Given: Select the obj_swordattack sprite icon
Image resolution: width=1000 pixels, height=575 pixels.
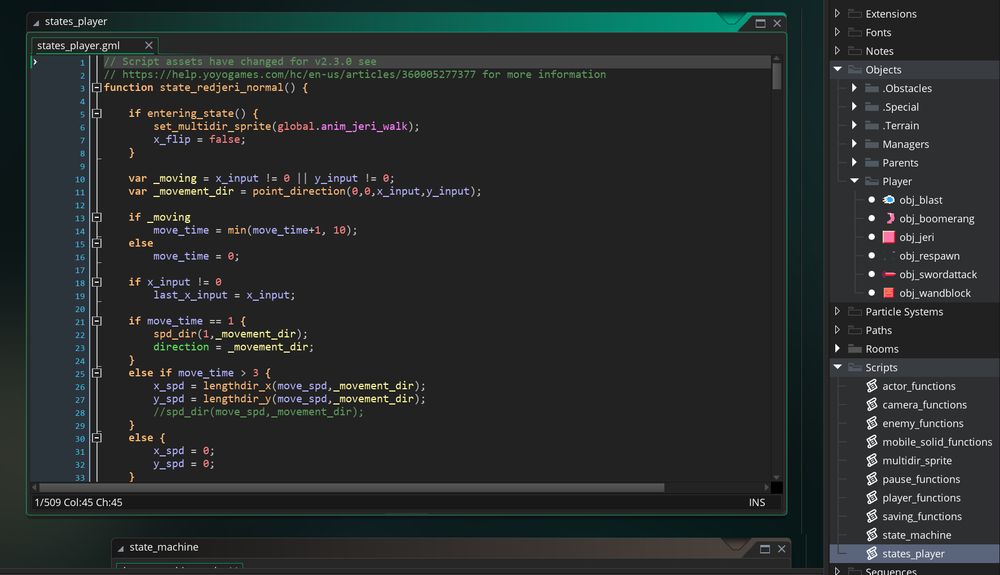Looking at the screenshot, I should [888, 275].
